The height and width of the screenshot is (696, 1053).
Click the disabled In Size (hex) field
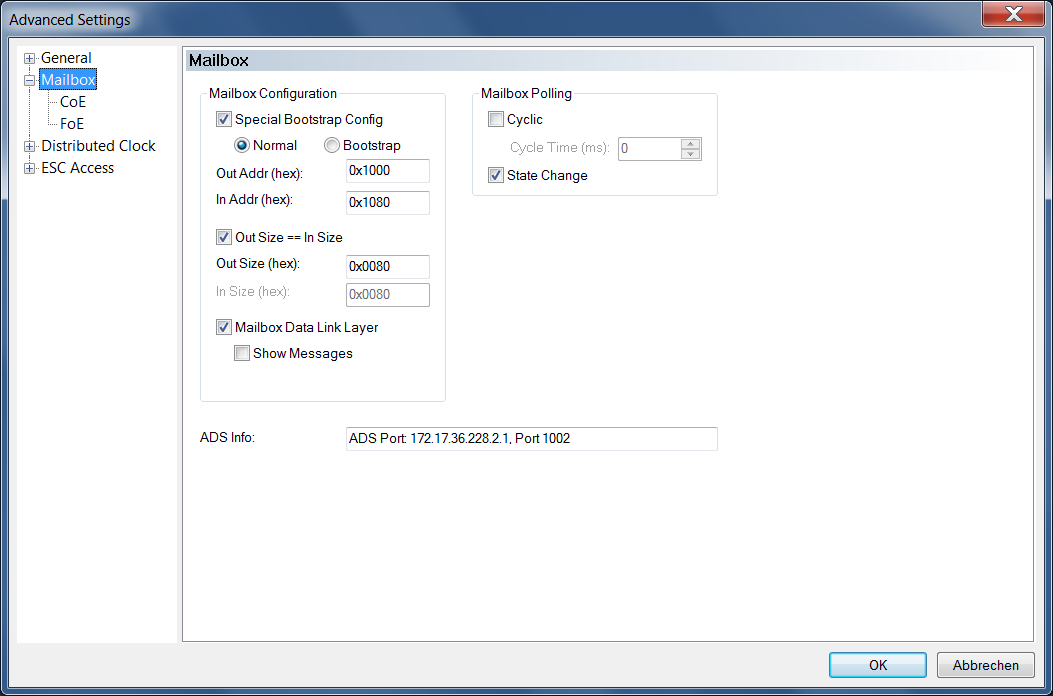coord(387,295)
